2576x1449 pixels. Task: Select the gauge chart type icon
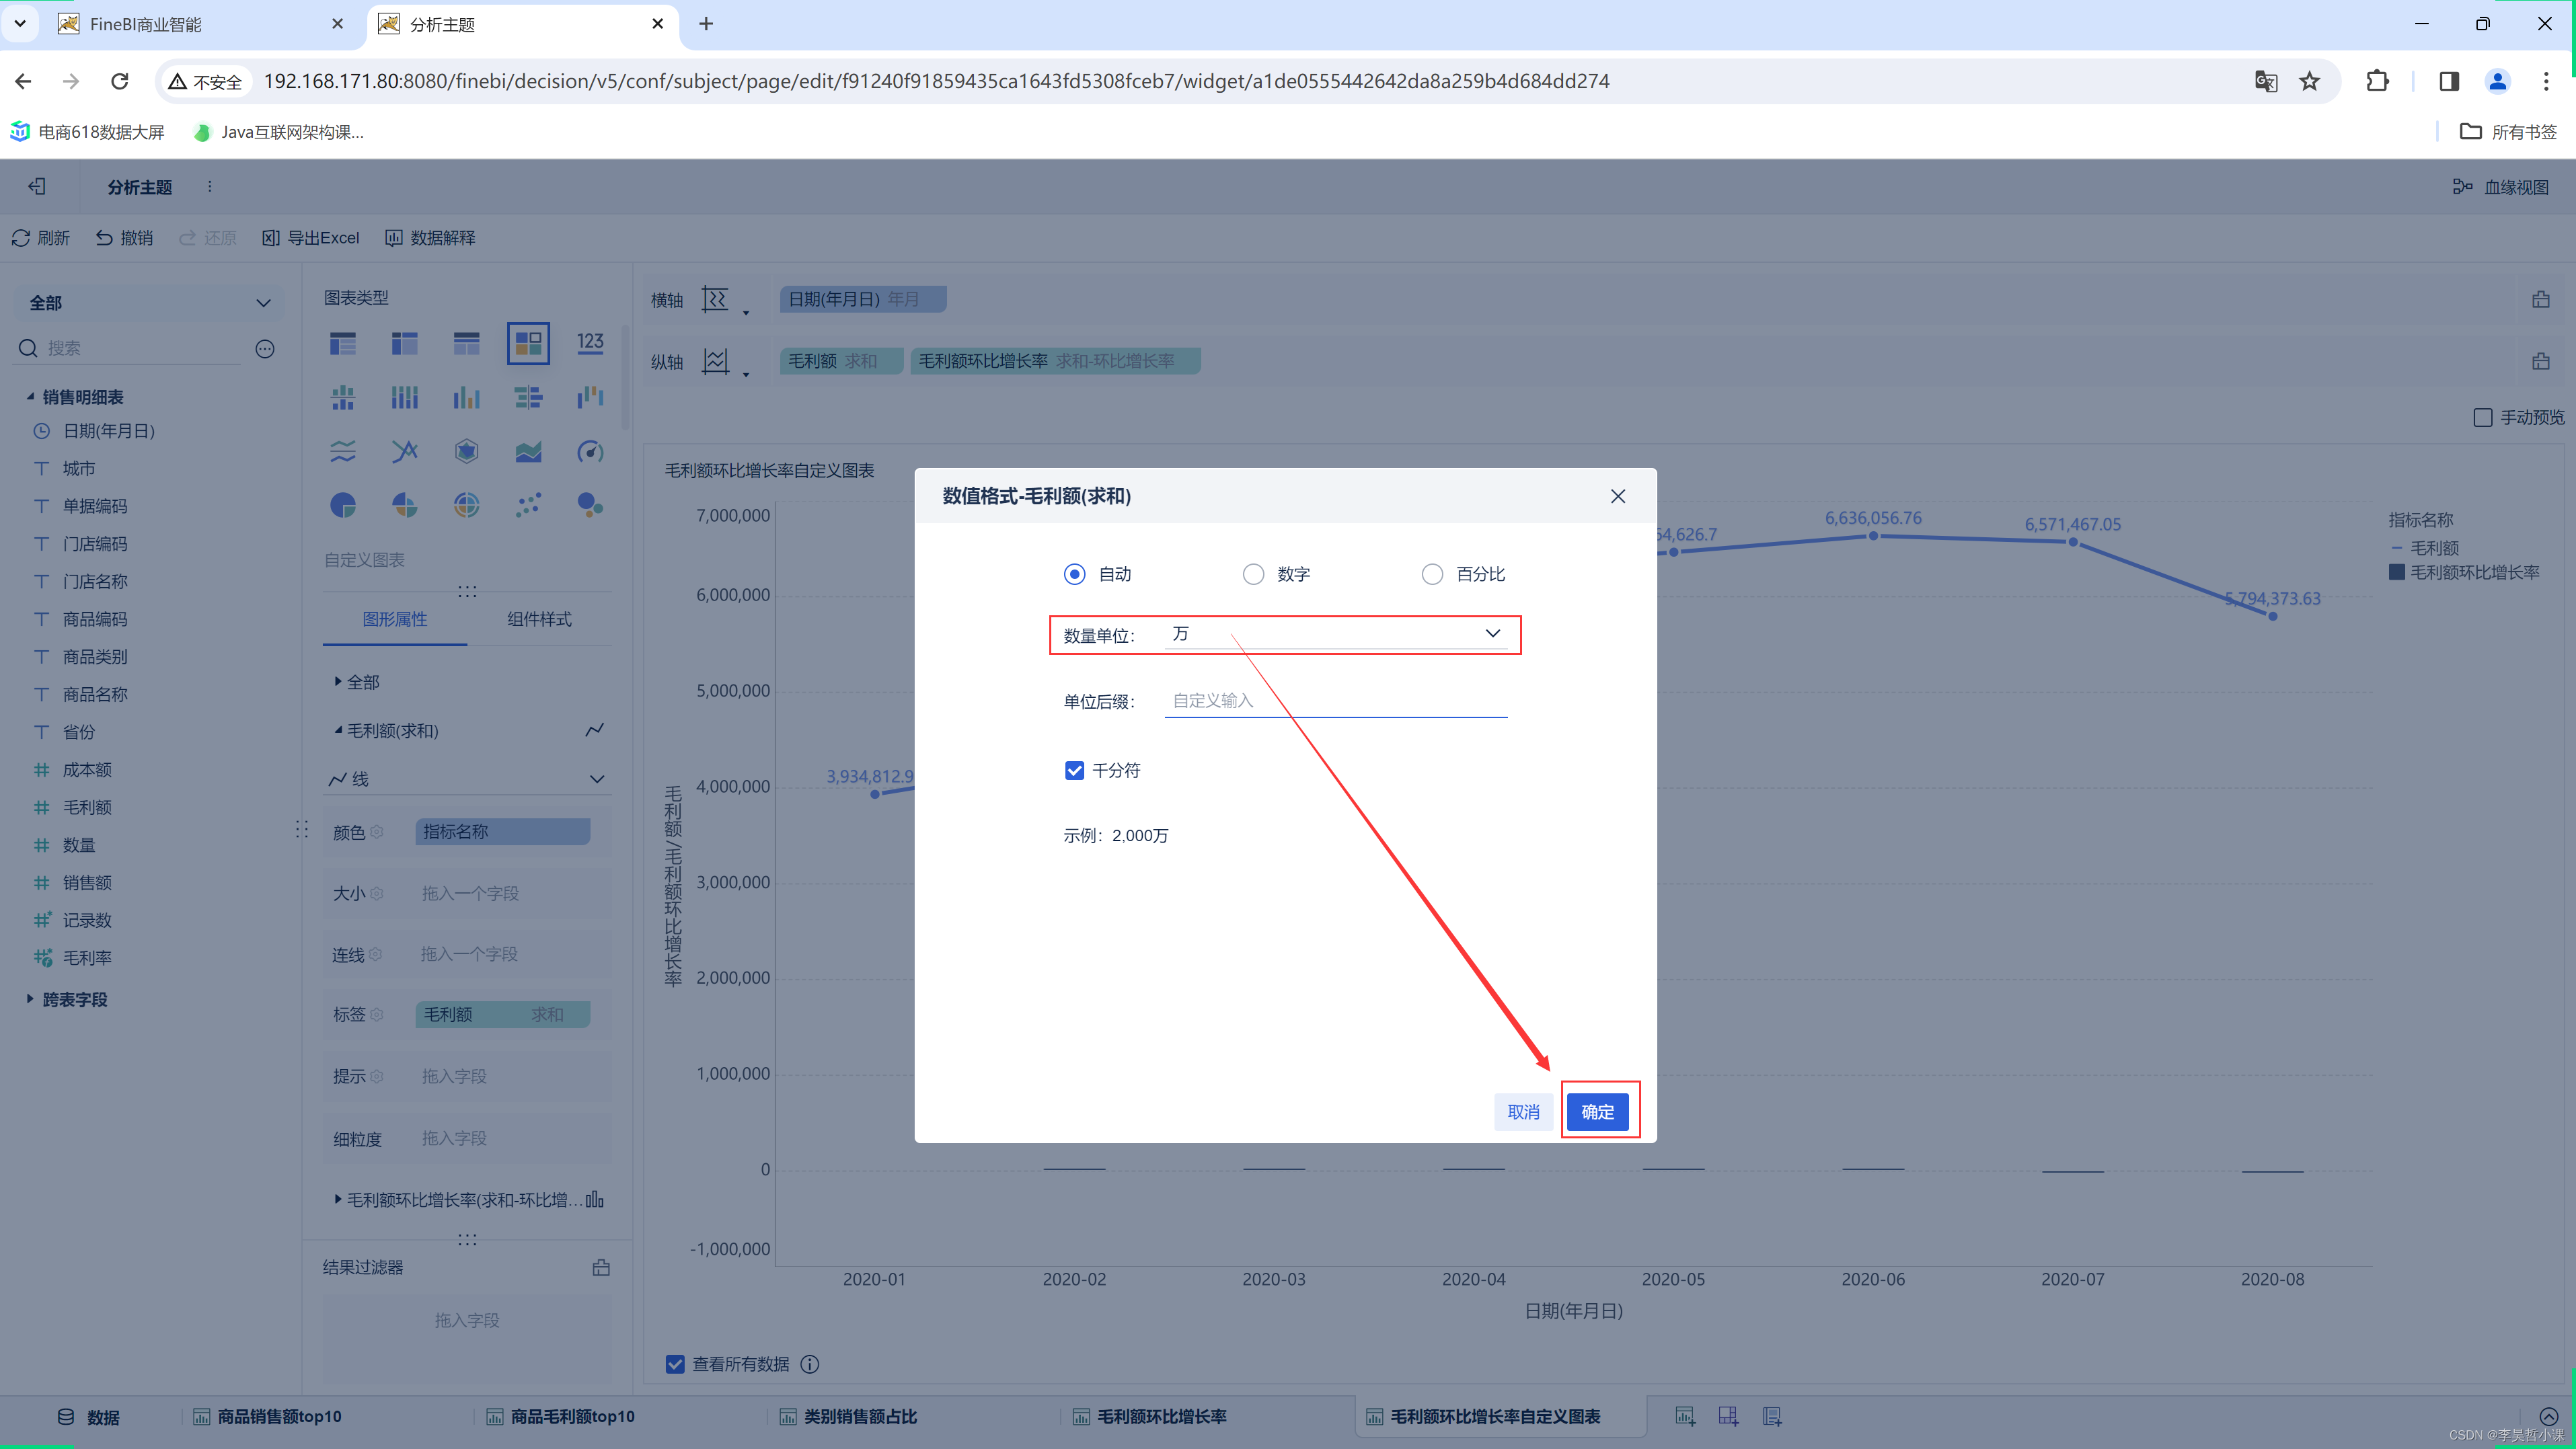(x=590, y=452)
